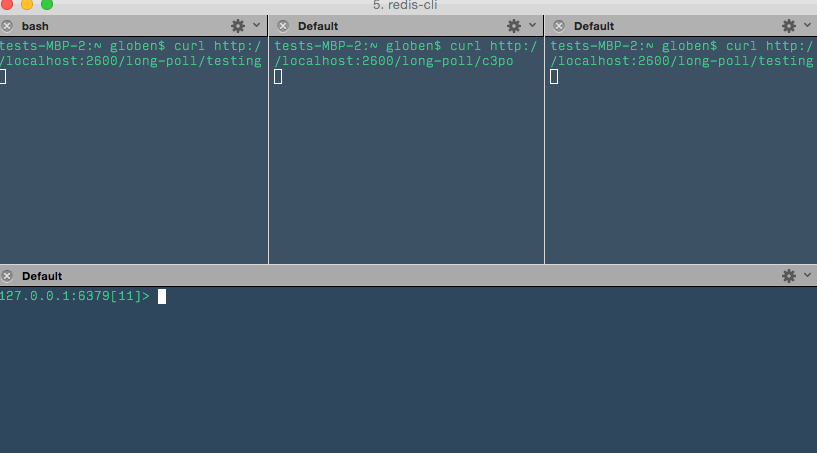
Task: Click long-poll/testing URL in bash pane
Action: pos(131,61)
